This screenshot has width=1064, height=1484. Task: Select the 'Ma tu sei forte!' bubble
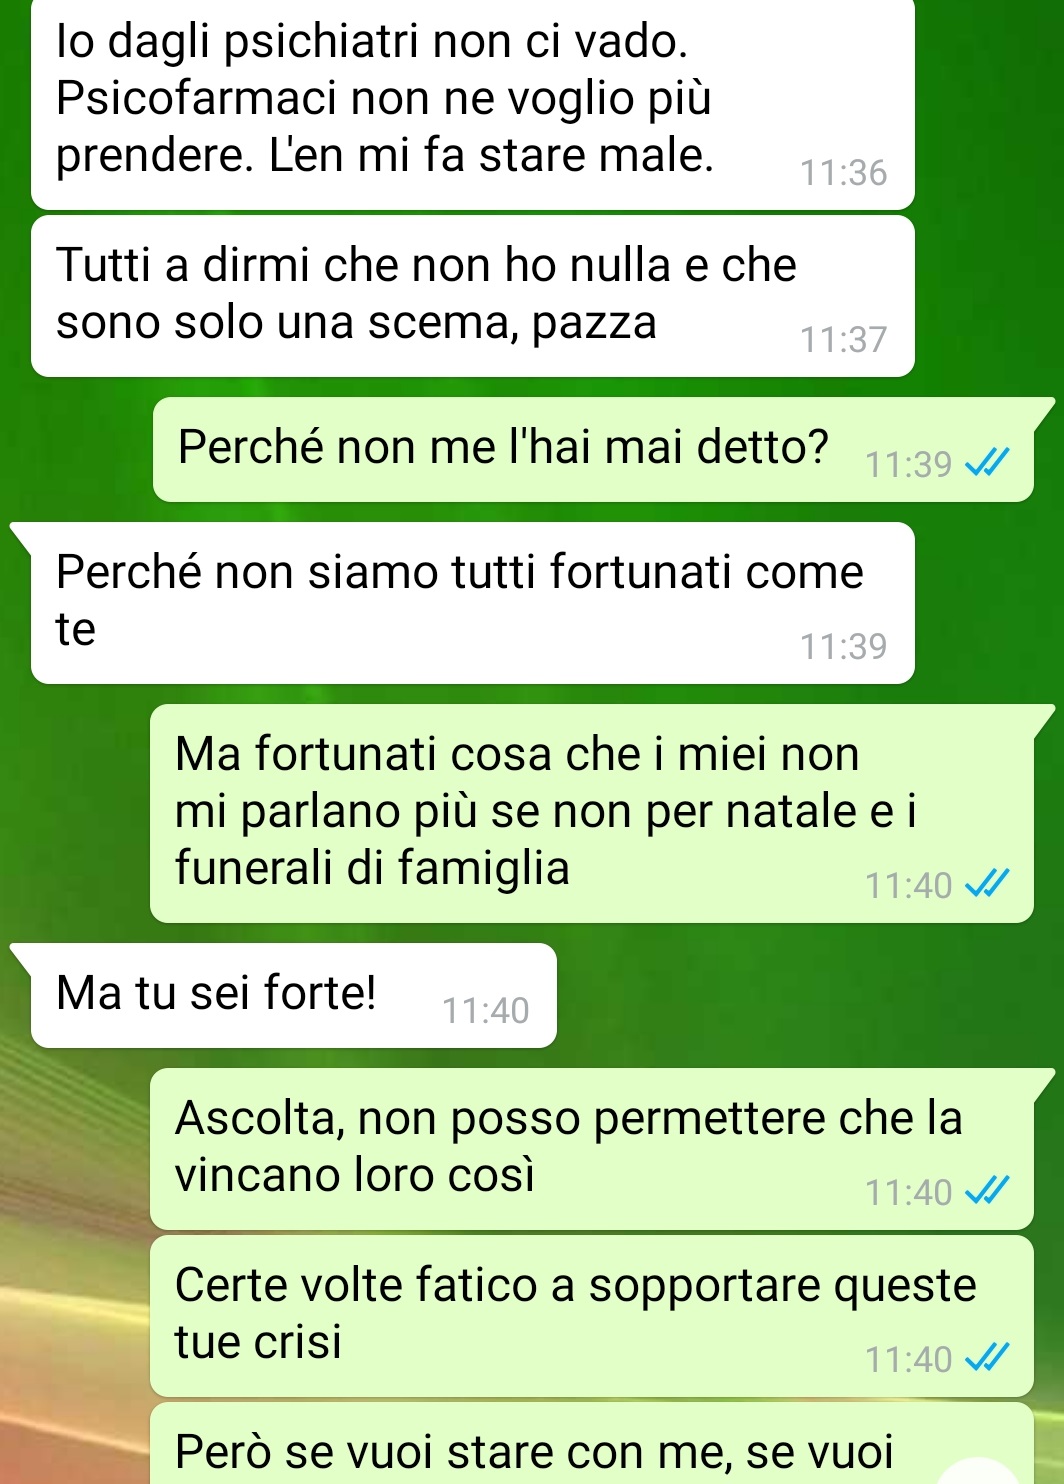(x=293, y=996)
